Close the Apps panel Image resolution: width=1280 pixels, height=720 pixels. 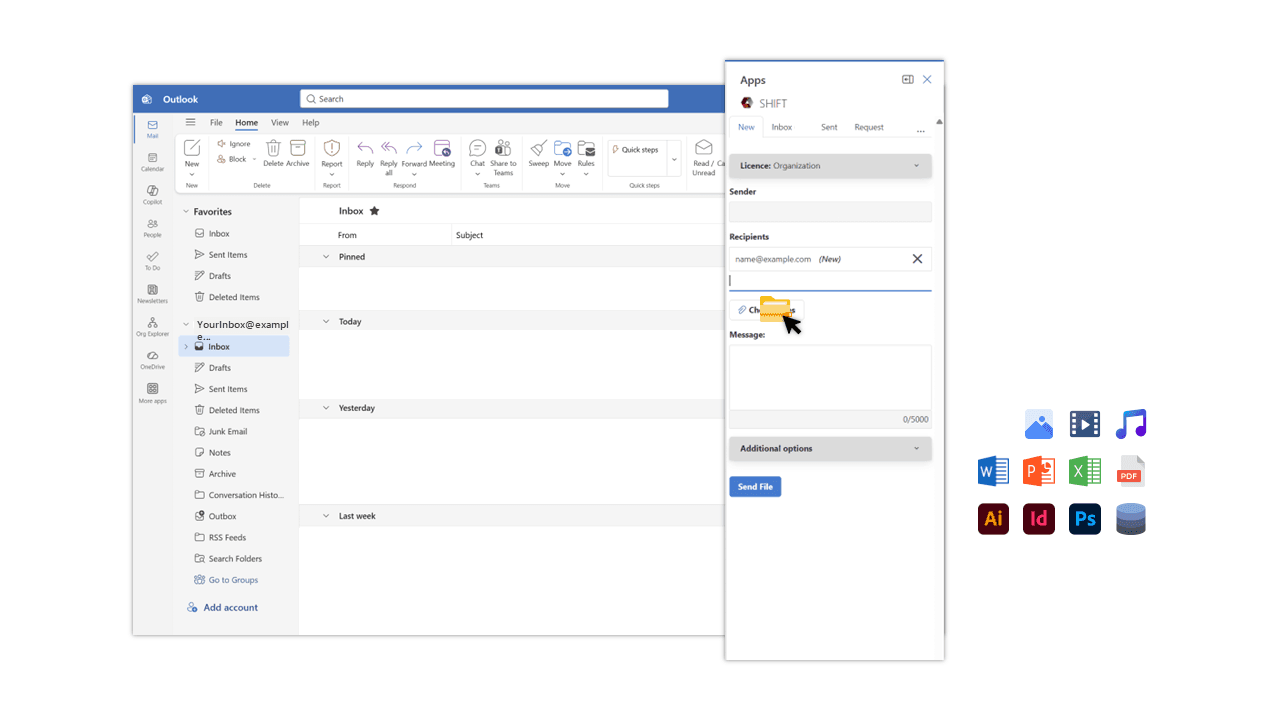(927, 80)
